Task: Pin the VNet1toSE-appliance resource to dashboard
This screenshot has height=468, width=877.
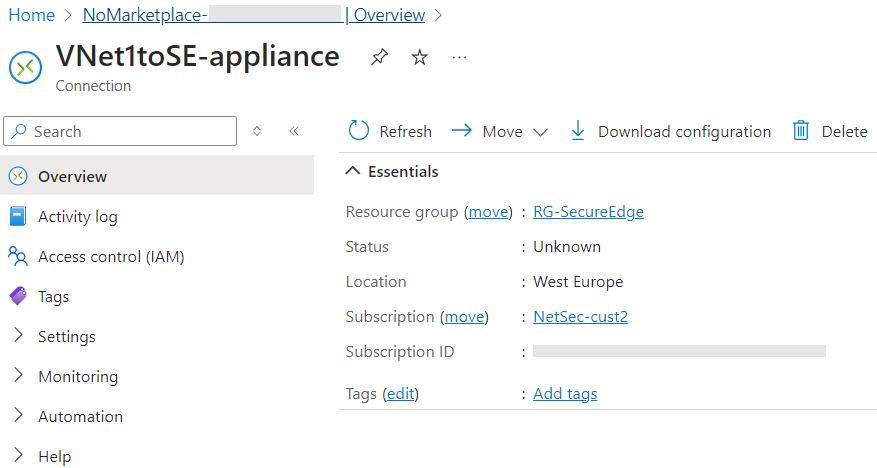Action: (x=379, y=58)
